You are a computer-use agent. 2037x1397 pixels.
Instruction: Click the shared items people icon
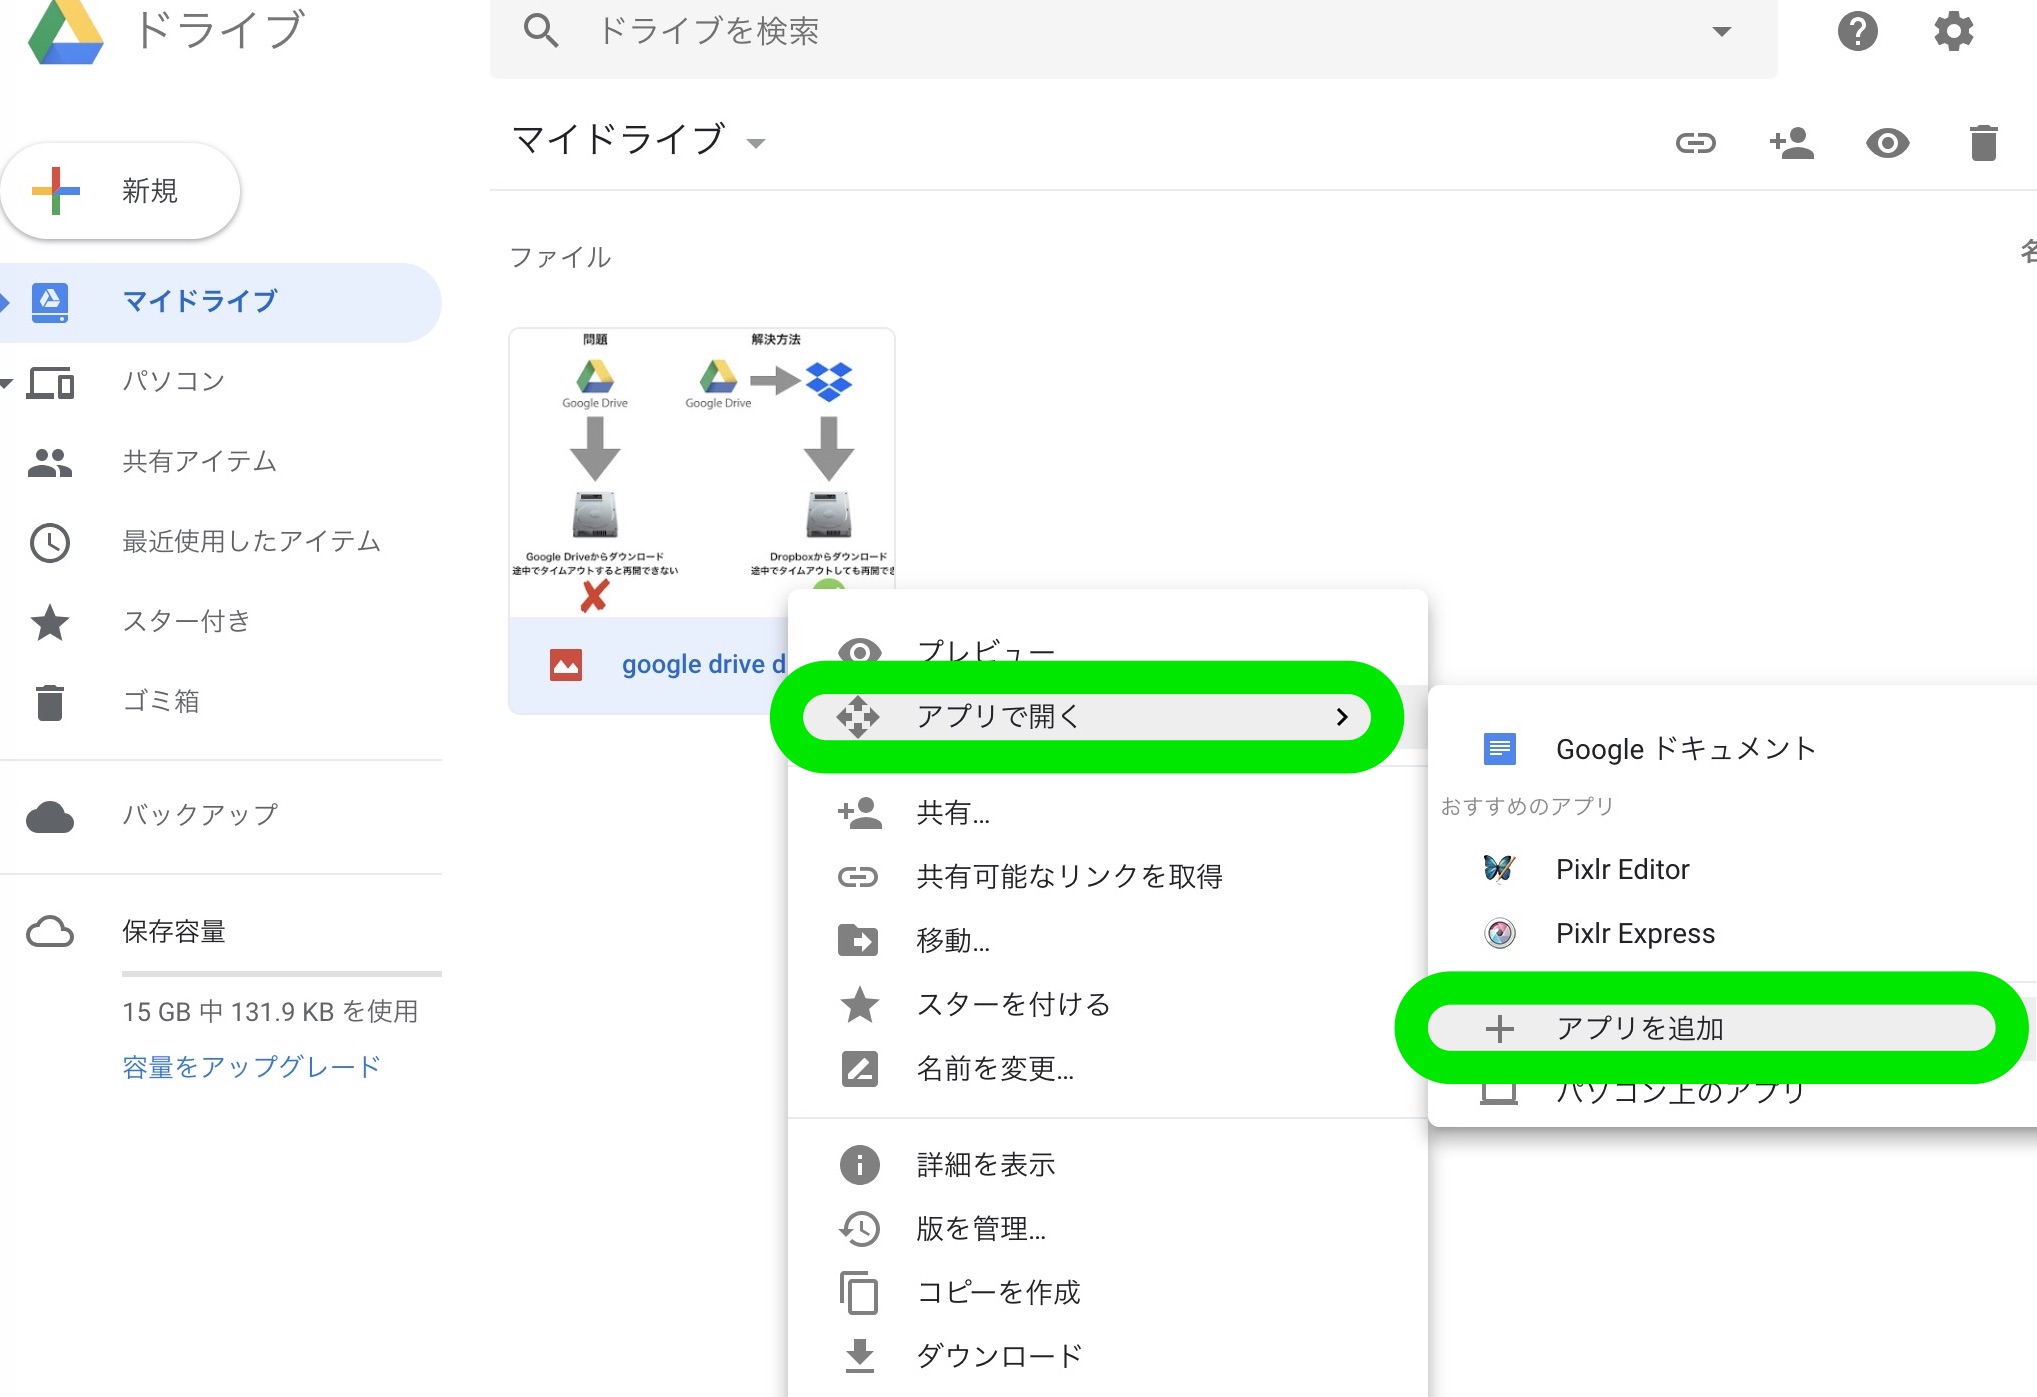point(50,463)
